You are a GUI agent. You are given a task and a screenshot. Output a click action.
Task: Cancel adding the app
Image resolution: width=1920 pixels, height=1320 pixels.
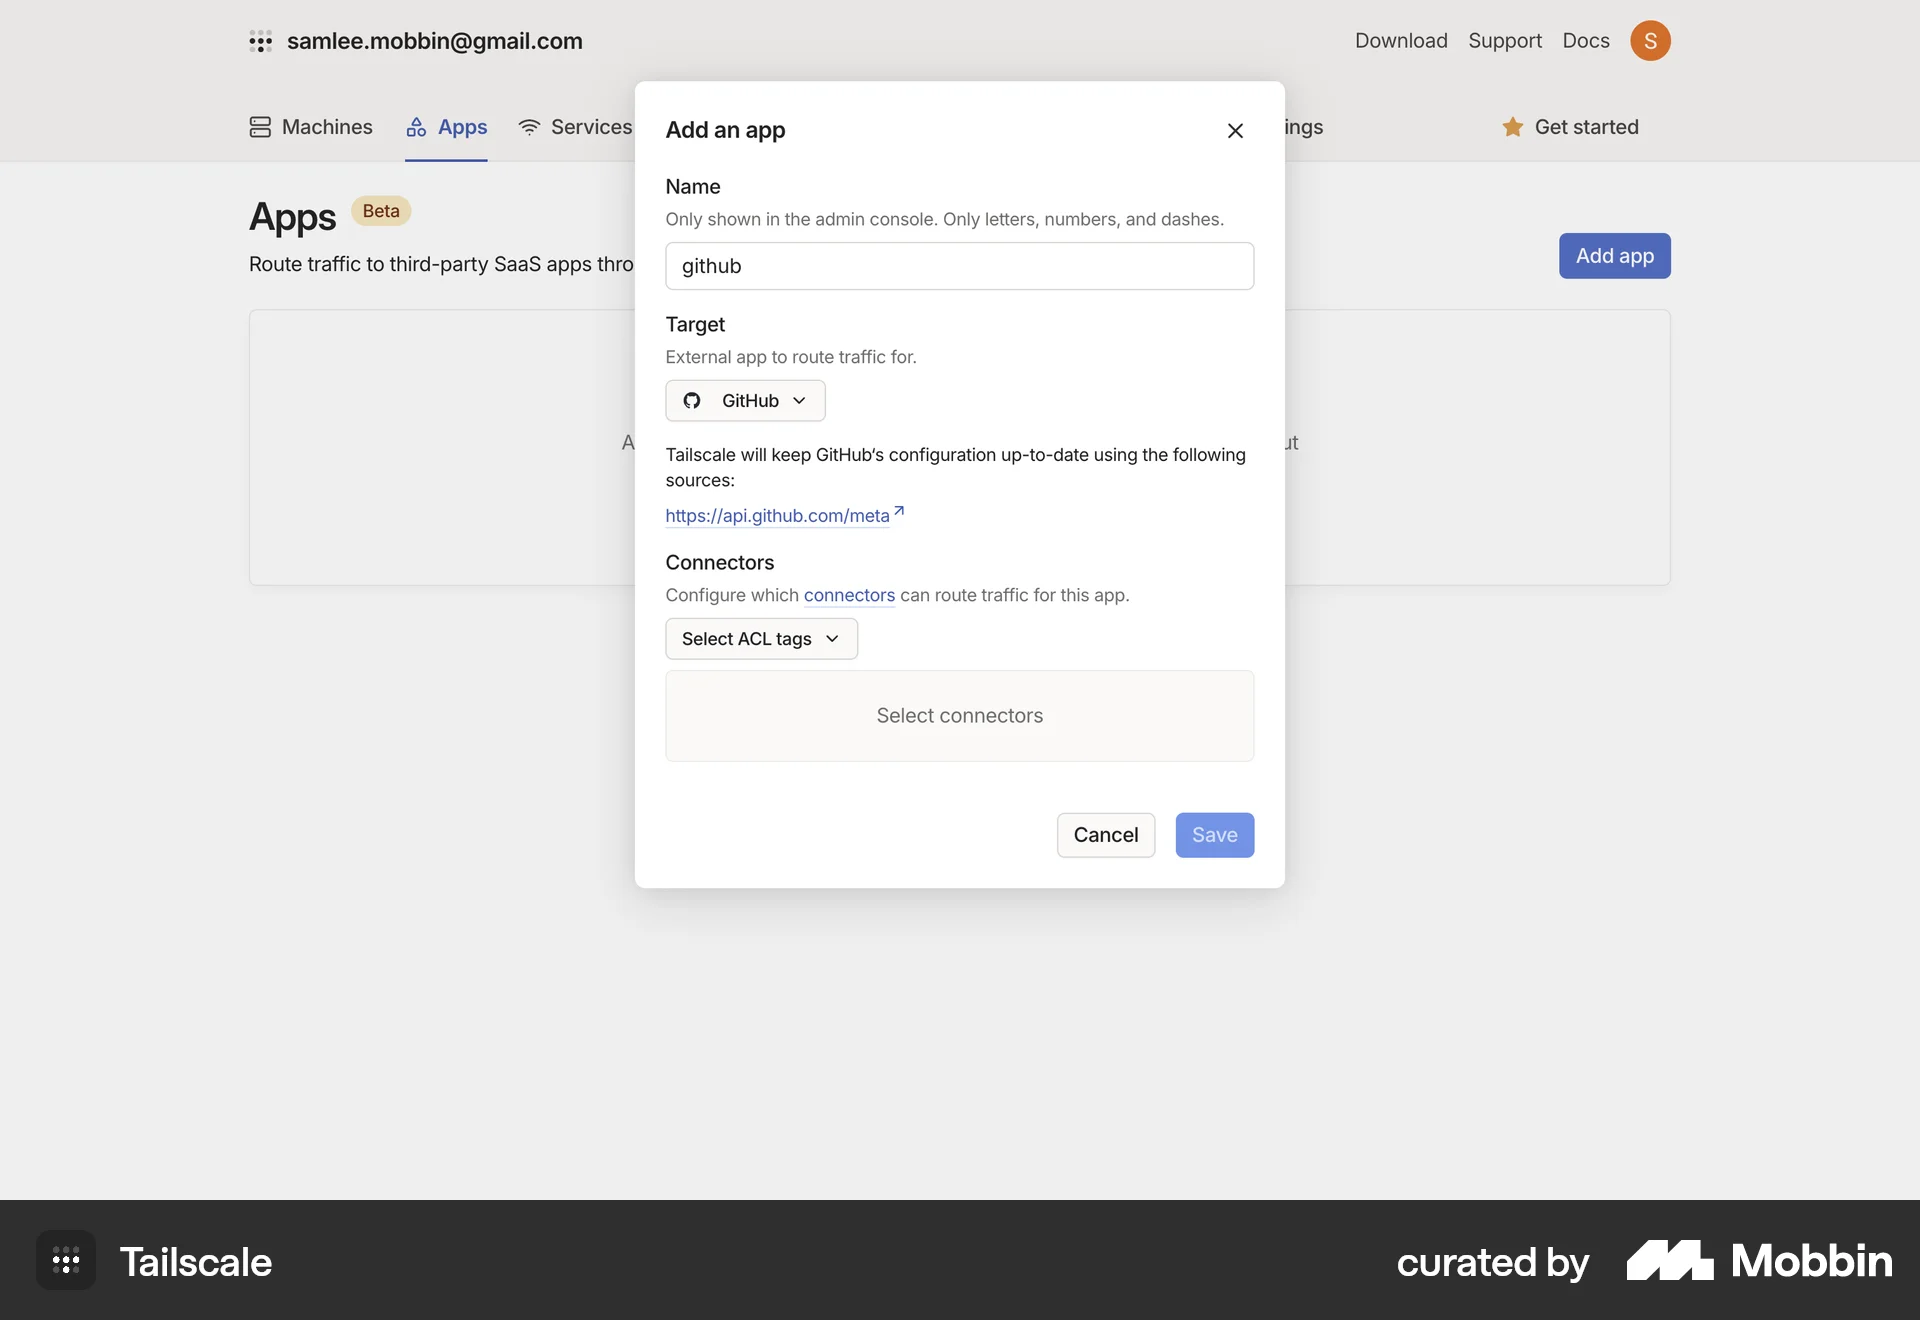point(1105,835)
